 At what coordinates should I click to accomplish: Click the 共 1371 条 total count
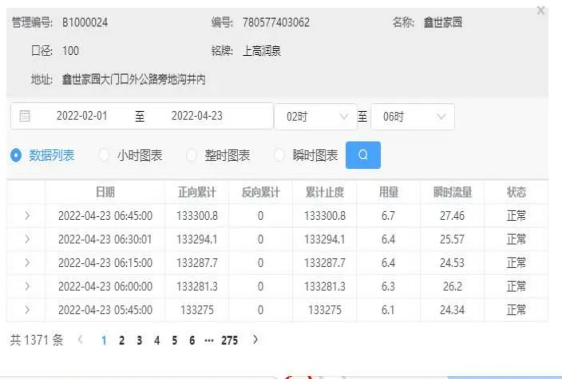(37, 340)
